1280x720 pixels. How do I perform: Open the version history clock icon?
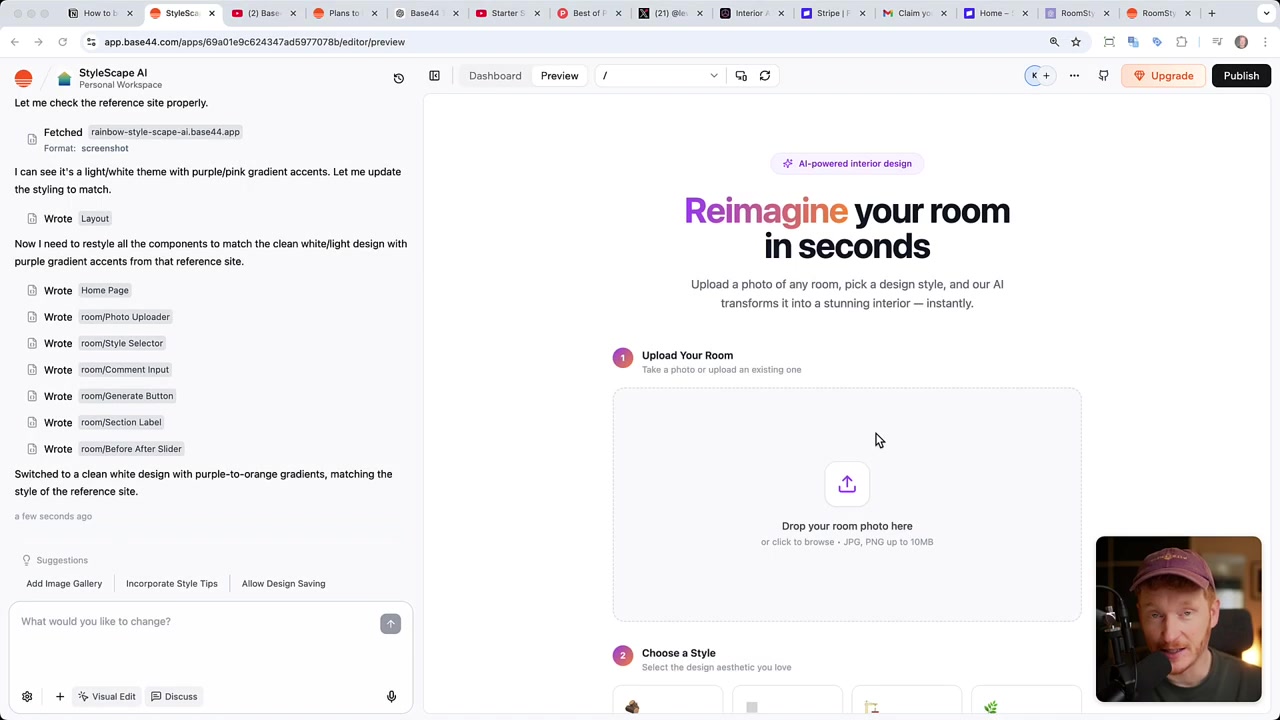coord(398,78)
